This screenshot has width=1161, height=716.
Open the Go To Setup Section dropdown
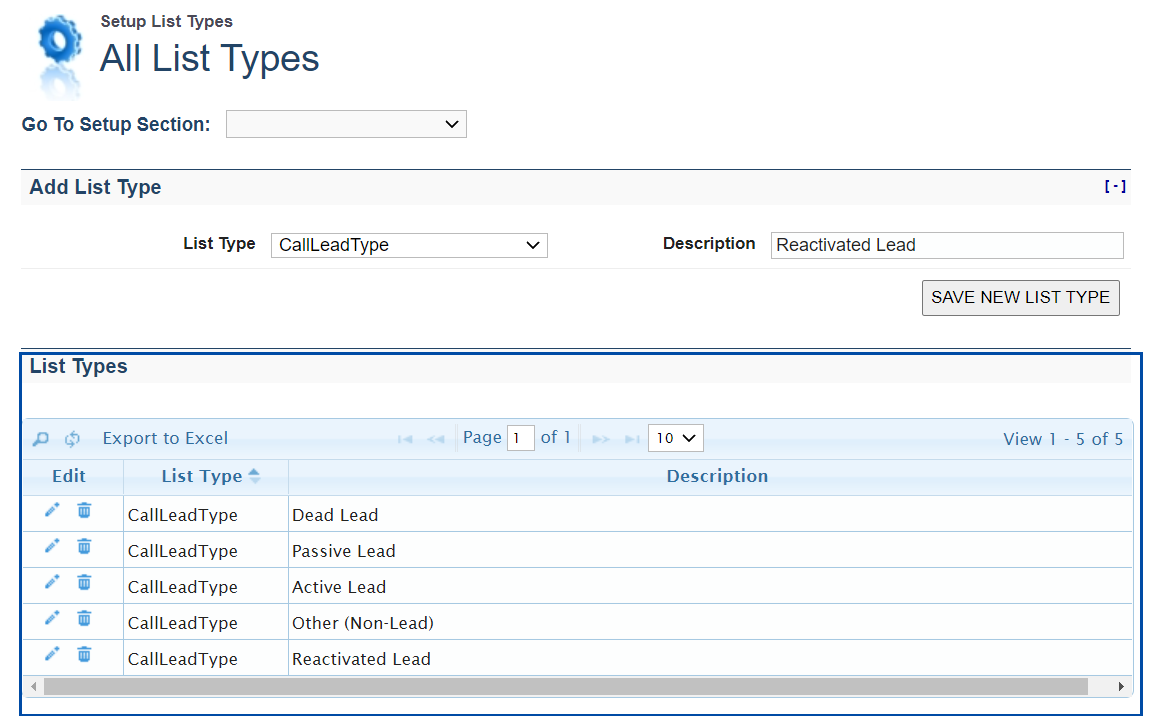tap(346, 124)
